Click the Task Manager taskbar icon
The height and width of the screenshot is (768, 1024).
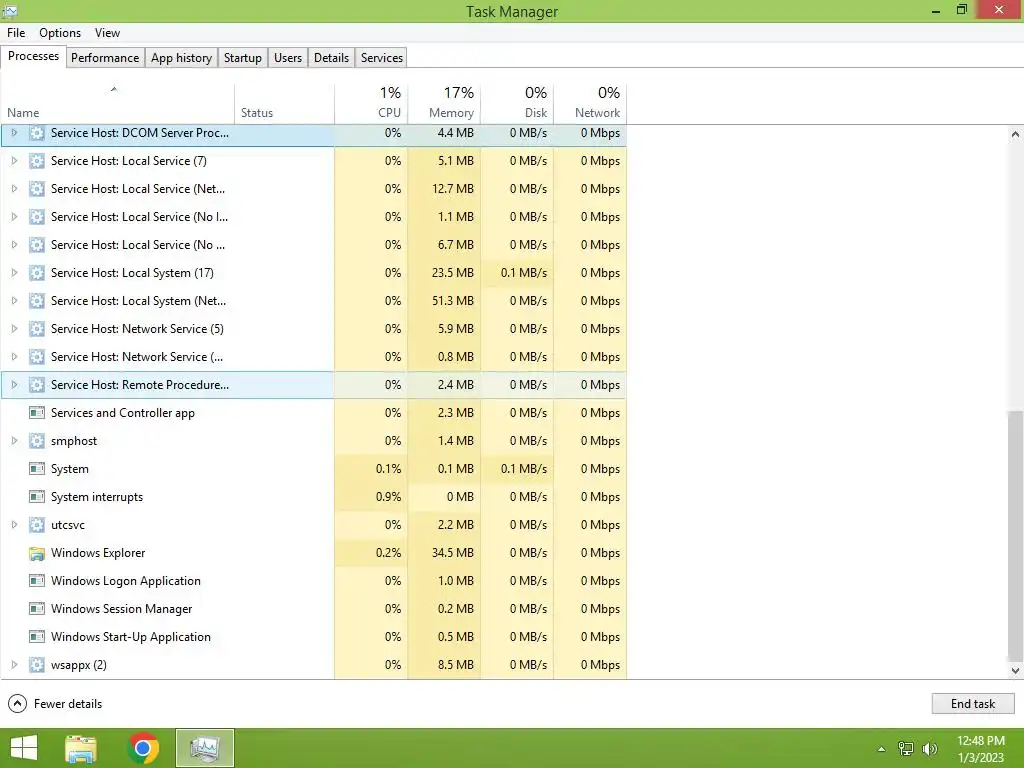click(205, 748)
